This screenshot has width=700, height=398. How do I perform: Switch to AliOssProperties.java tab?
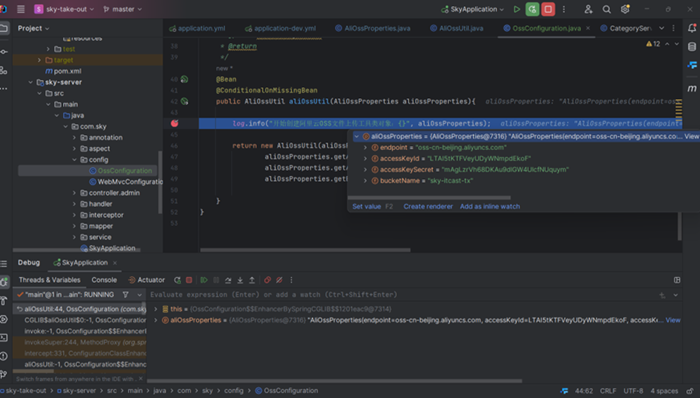(373, 28)
